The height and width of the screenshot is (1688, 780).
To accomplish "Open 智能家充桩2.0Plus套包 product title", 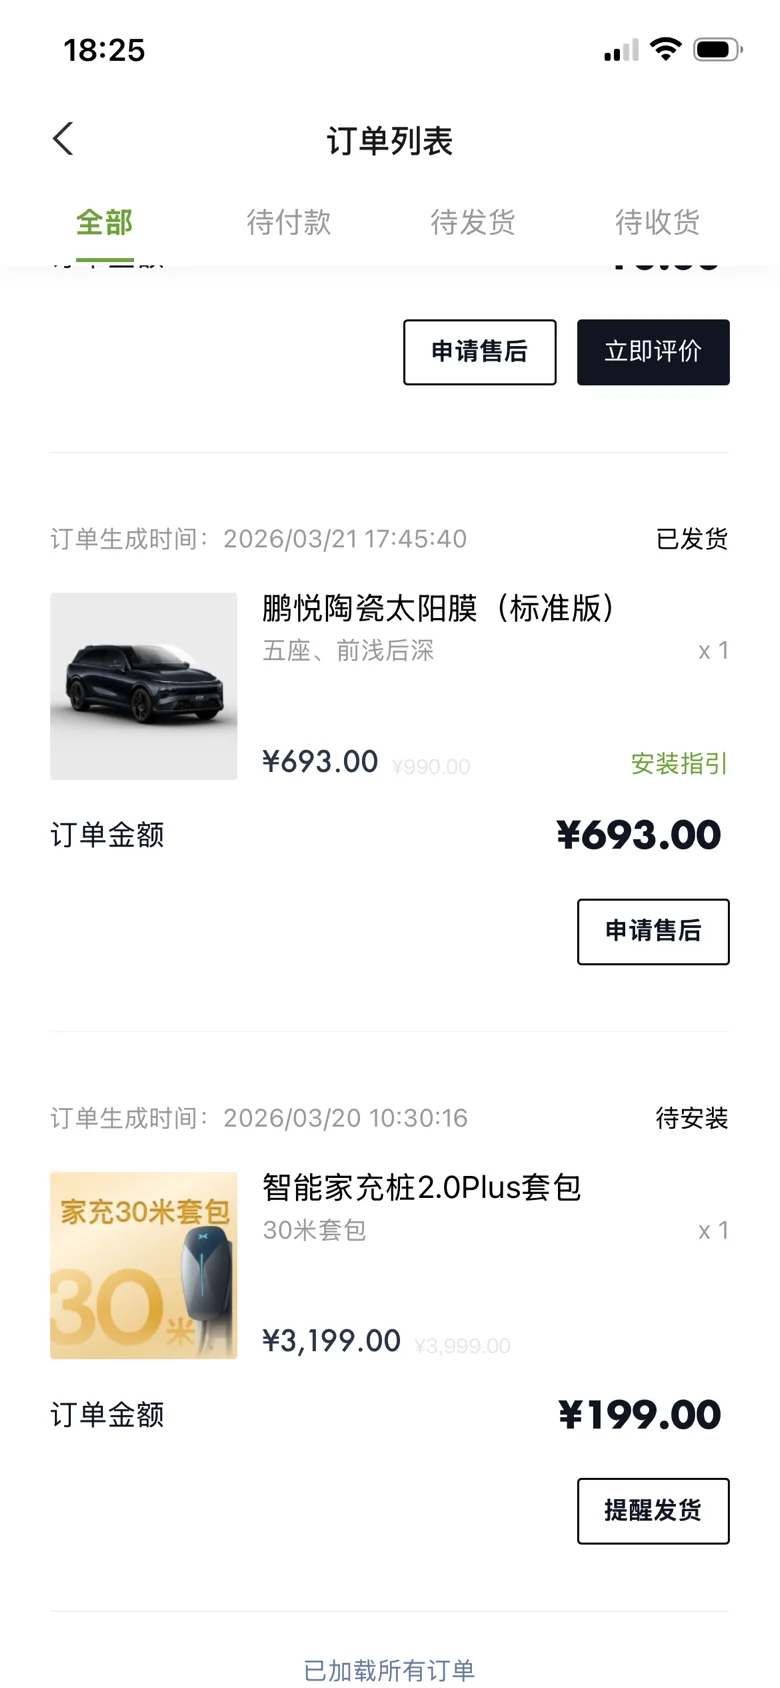I will point(421,1187).
